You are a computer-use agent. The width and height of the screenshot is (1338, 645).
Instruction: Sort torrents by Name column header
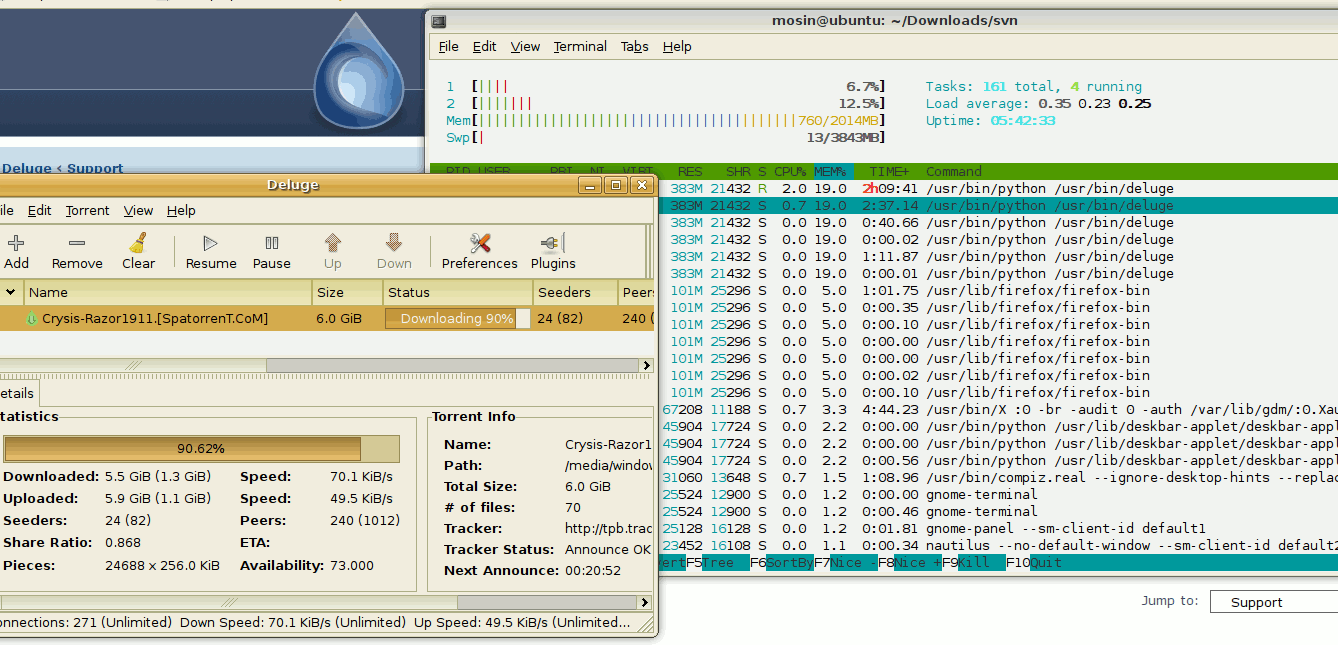click(x=168, y=292)
